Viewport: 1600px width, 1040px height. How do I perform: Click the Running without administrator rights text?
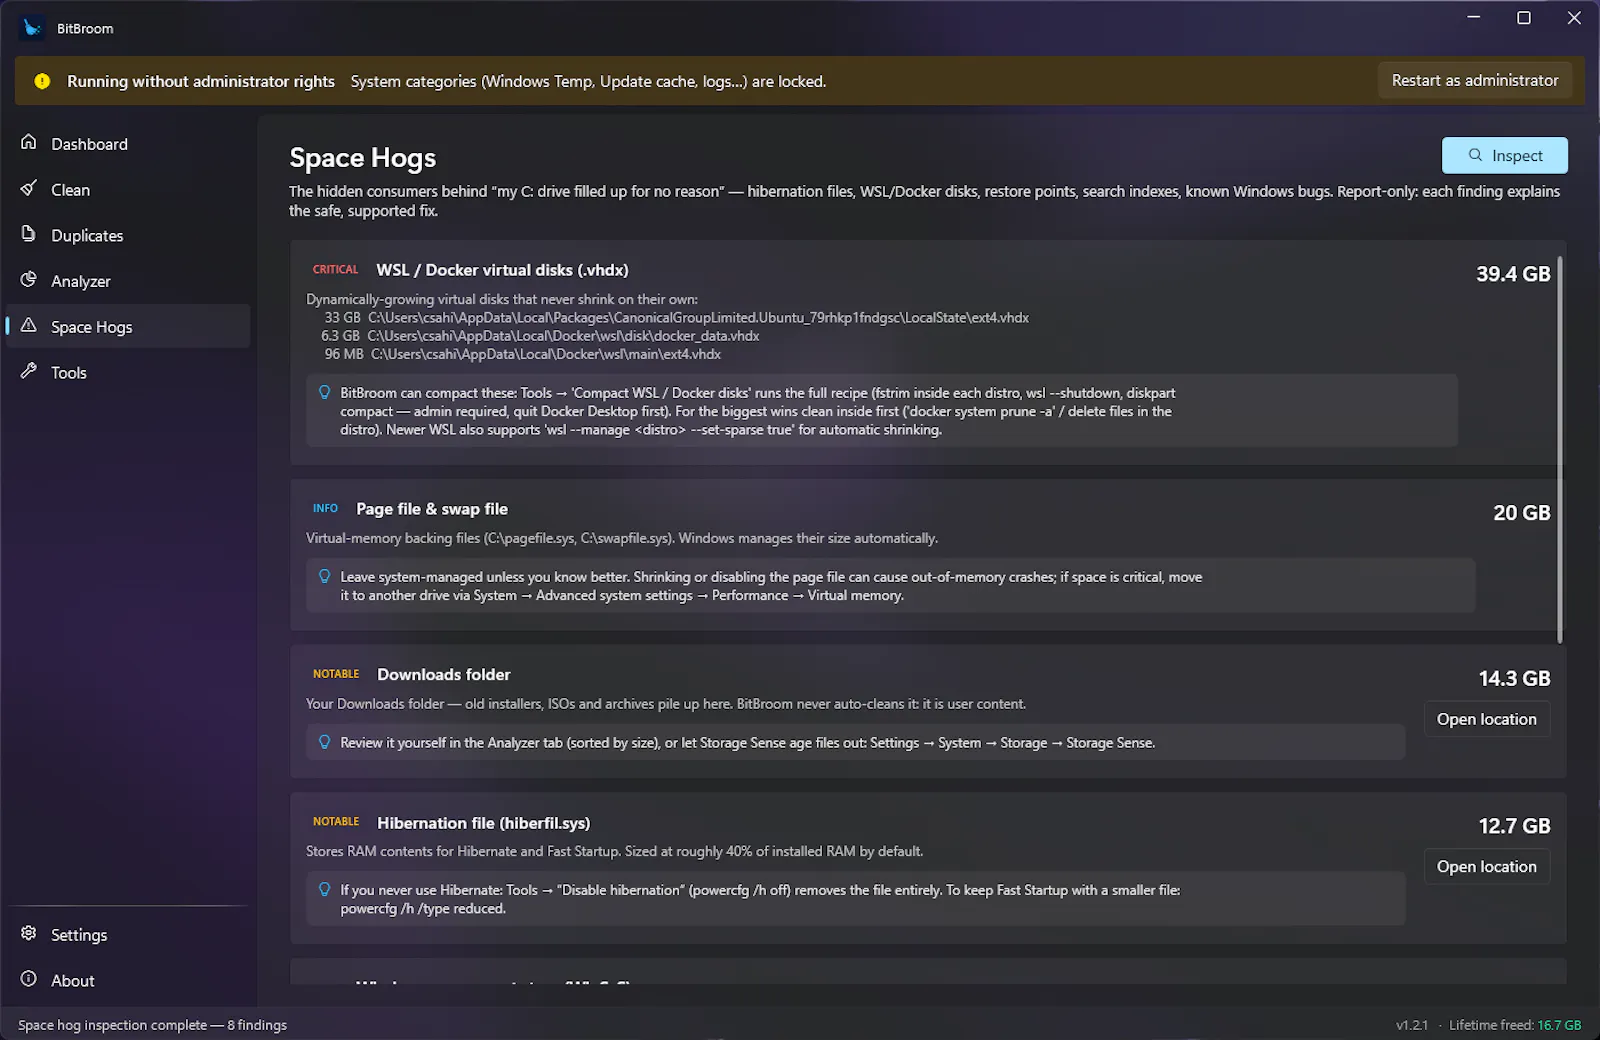(201, 81)
